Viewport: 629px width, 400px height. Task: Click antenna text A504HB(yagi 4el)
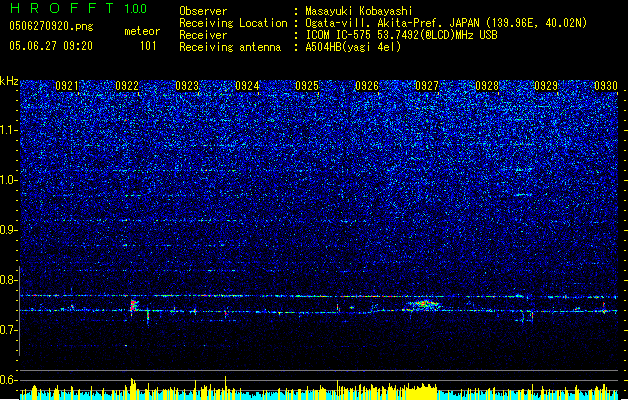[x=353, y=47]
